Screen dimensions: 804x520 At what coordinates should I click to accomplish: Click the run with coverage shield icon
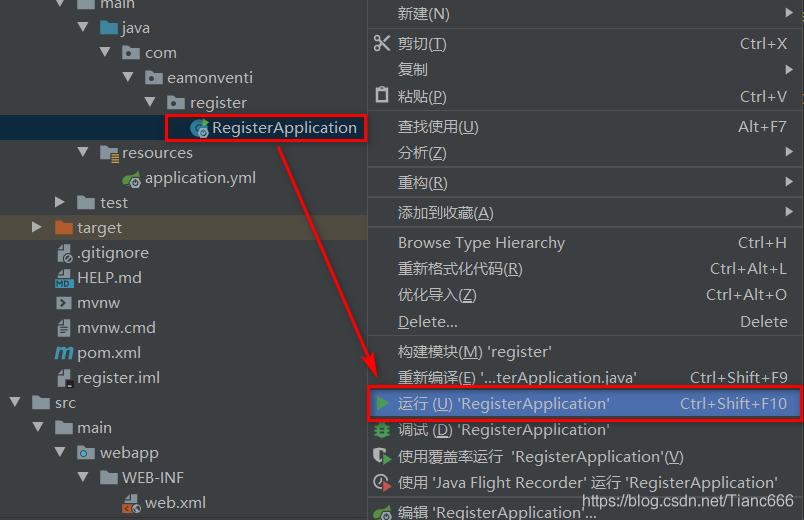pyautogui.click(x=382, y=456)
